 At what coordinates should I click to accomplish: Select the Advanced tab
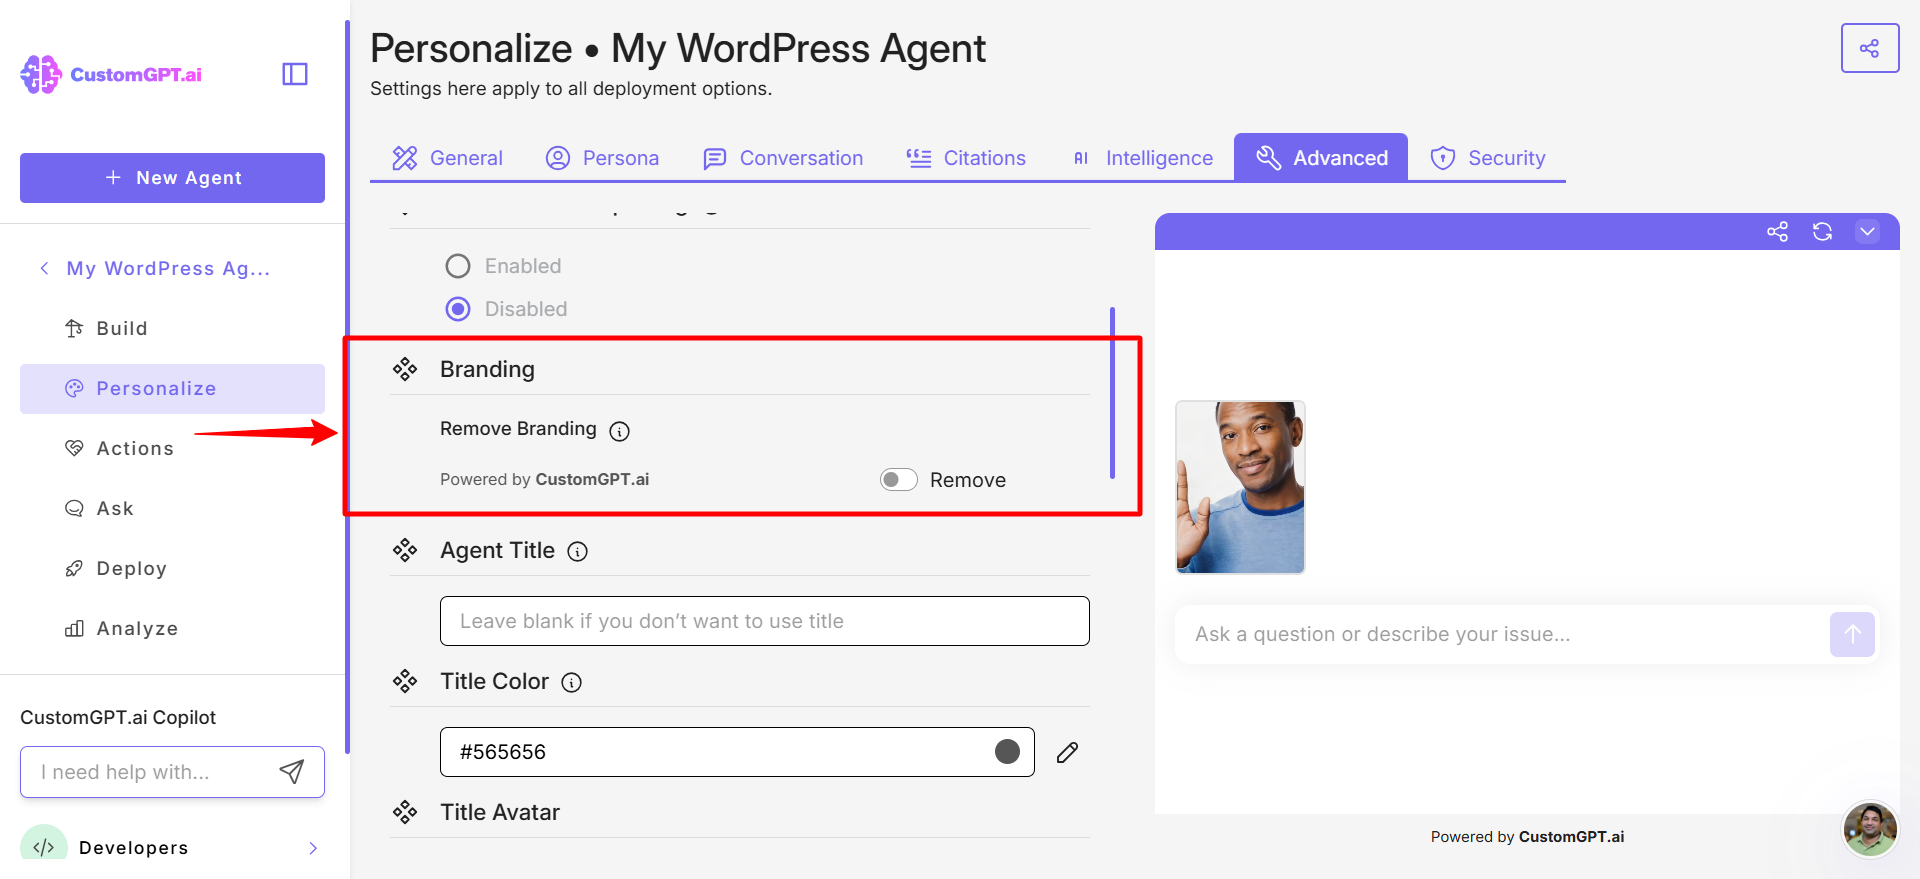[x=1321, y=158]
